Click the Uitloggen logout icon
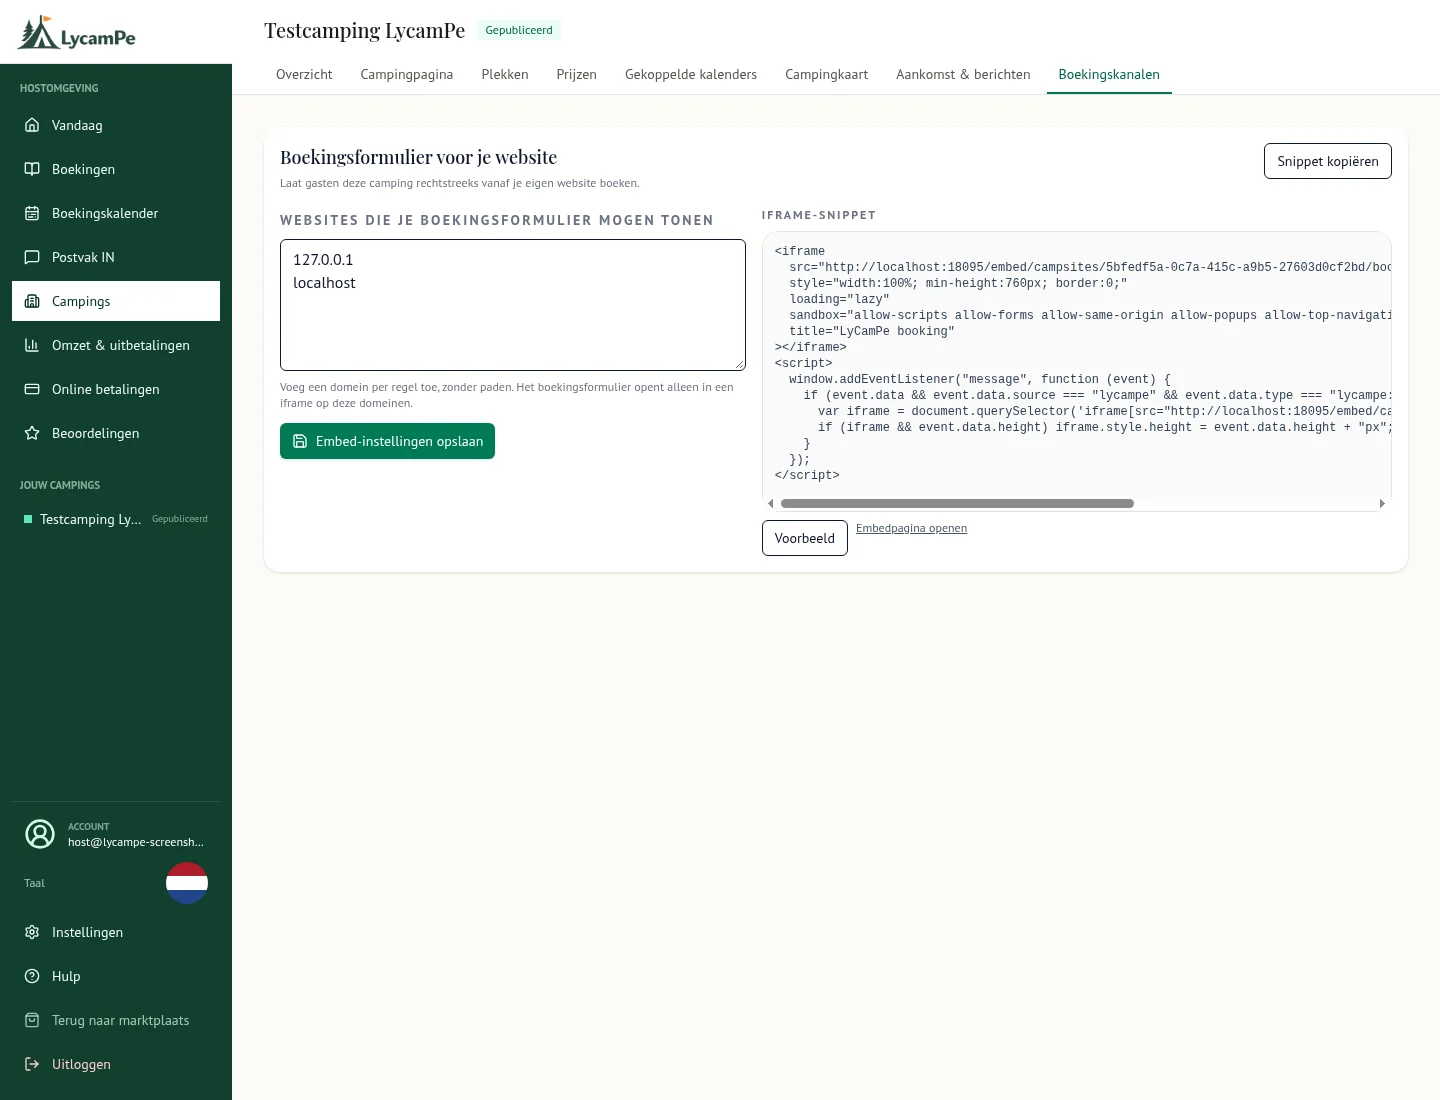 [x=32, y=1064]
